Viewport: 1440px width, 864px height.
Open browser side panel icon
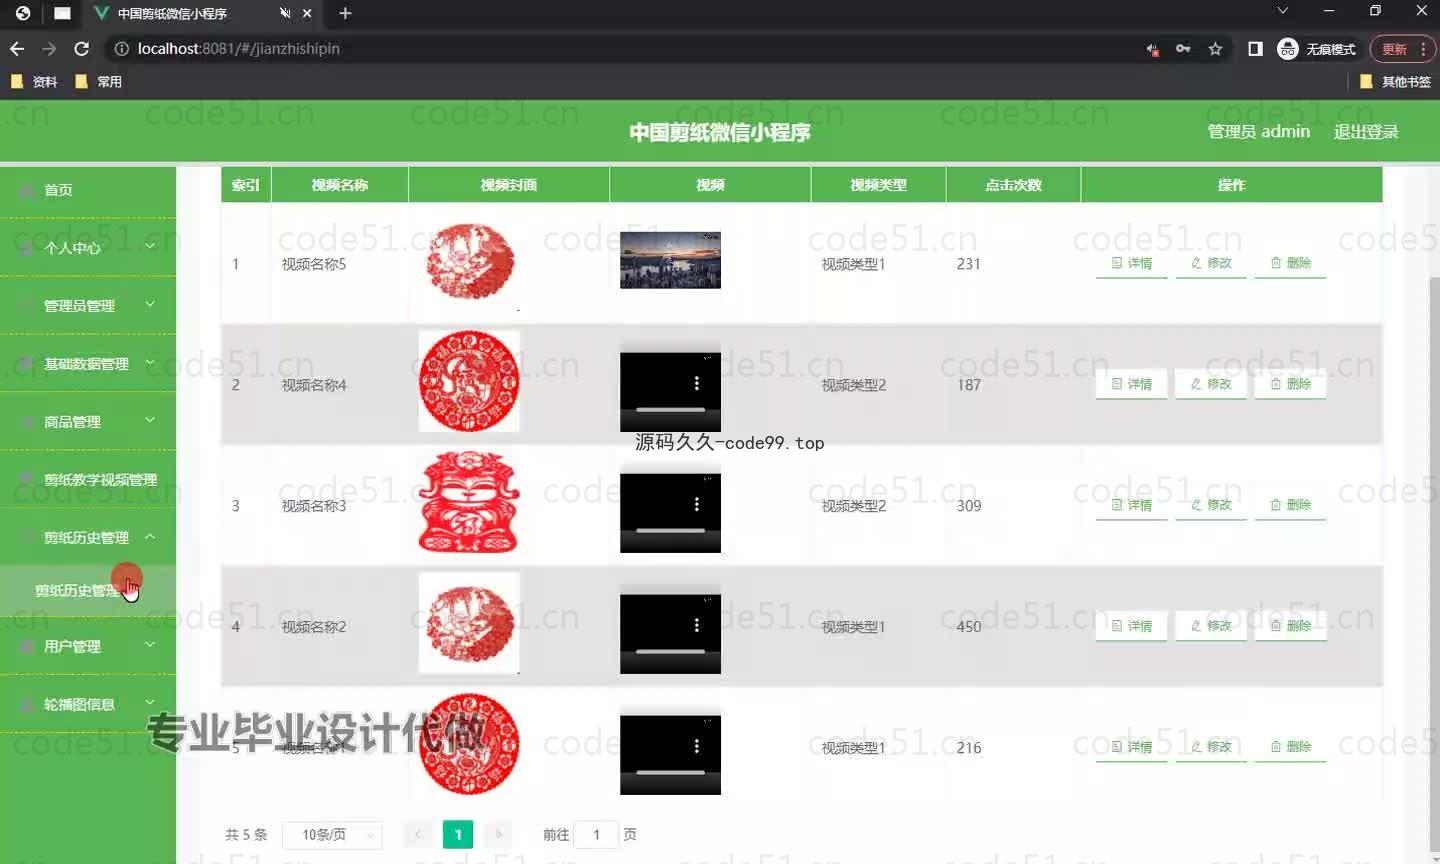[x=1255, y=49]
